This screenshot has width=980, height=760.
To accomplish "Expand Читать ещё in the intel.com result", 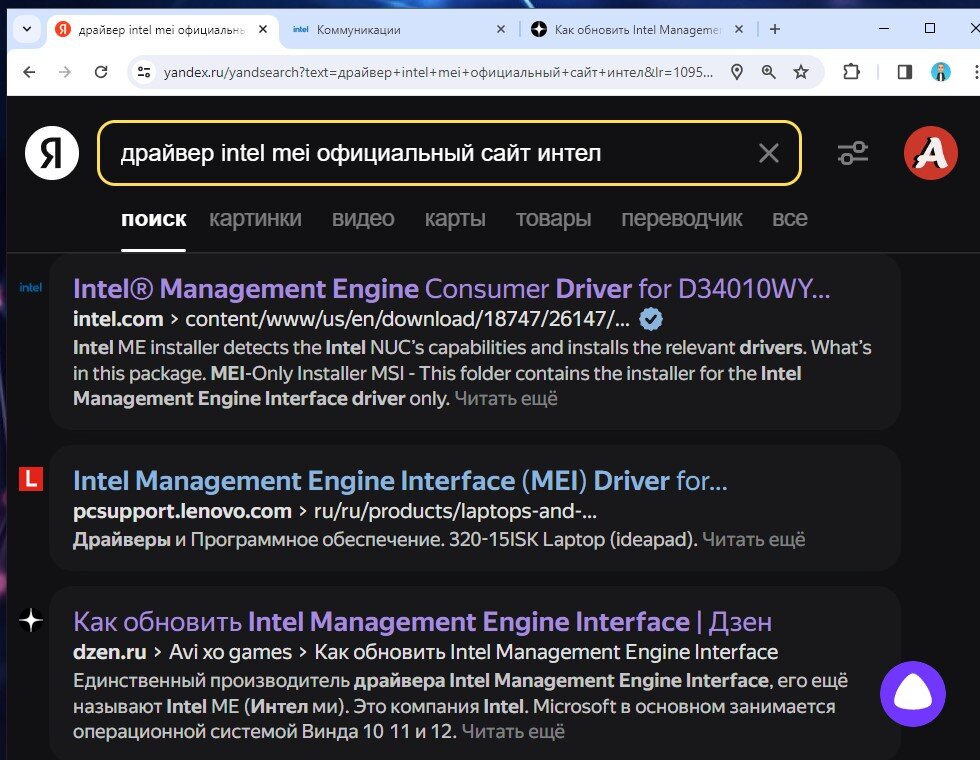I will (506, 399).
